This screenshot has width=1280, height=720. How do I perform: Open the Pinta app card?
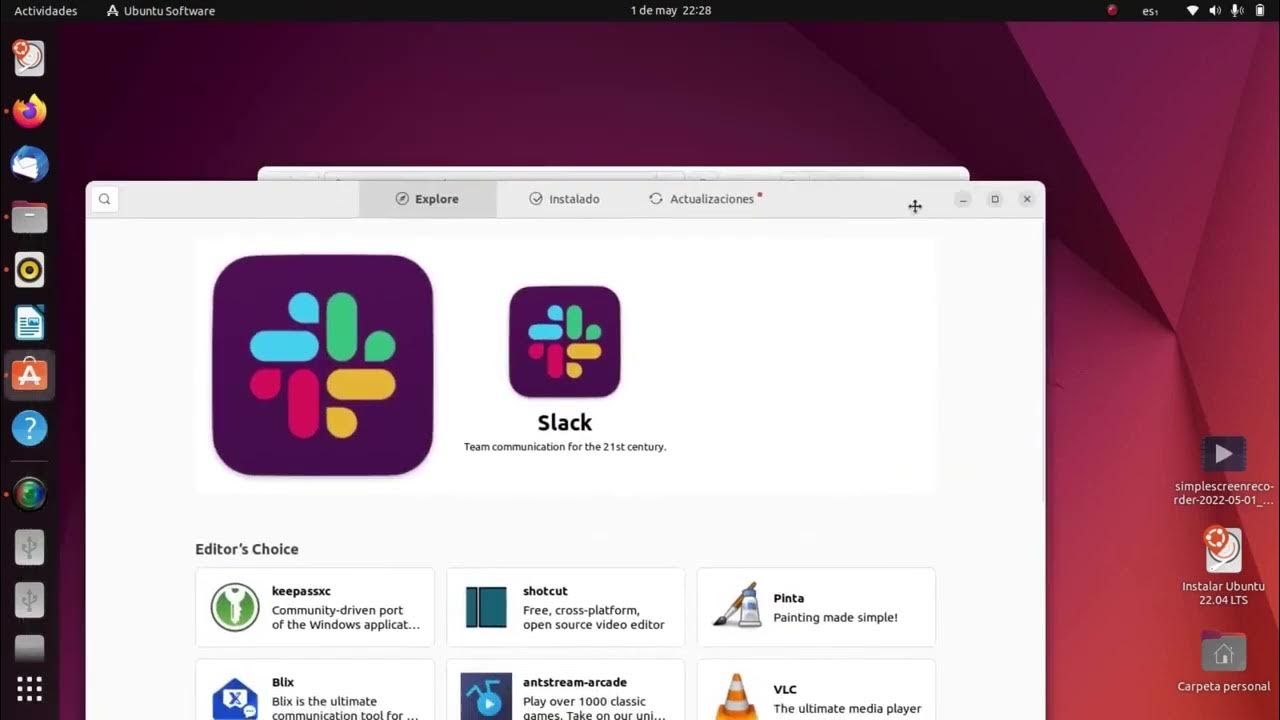(x=816, y=607)
